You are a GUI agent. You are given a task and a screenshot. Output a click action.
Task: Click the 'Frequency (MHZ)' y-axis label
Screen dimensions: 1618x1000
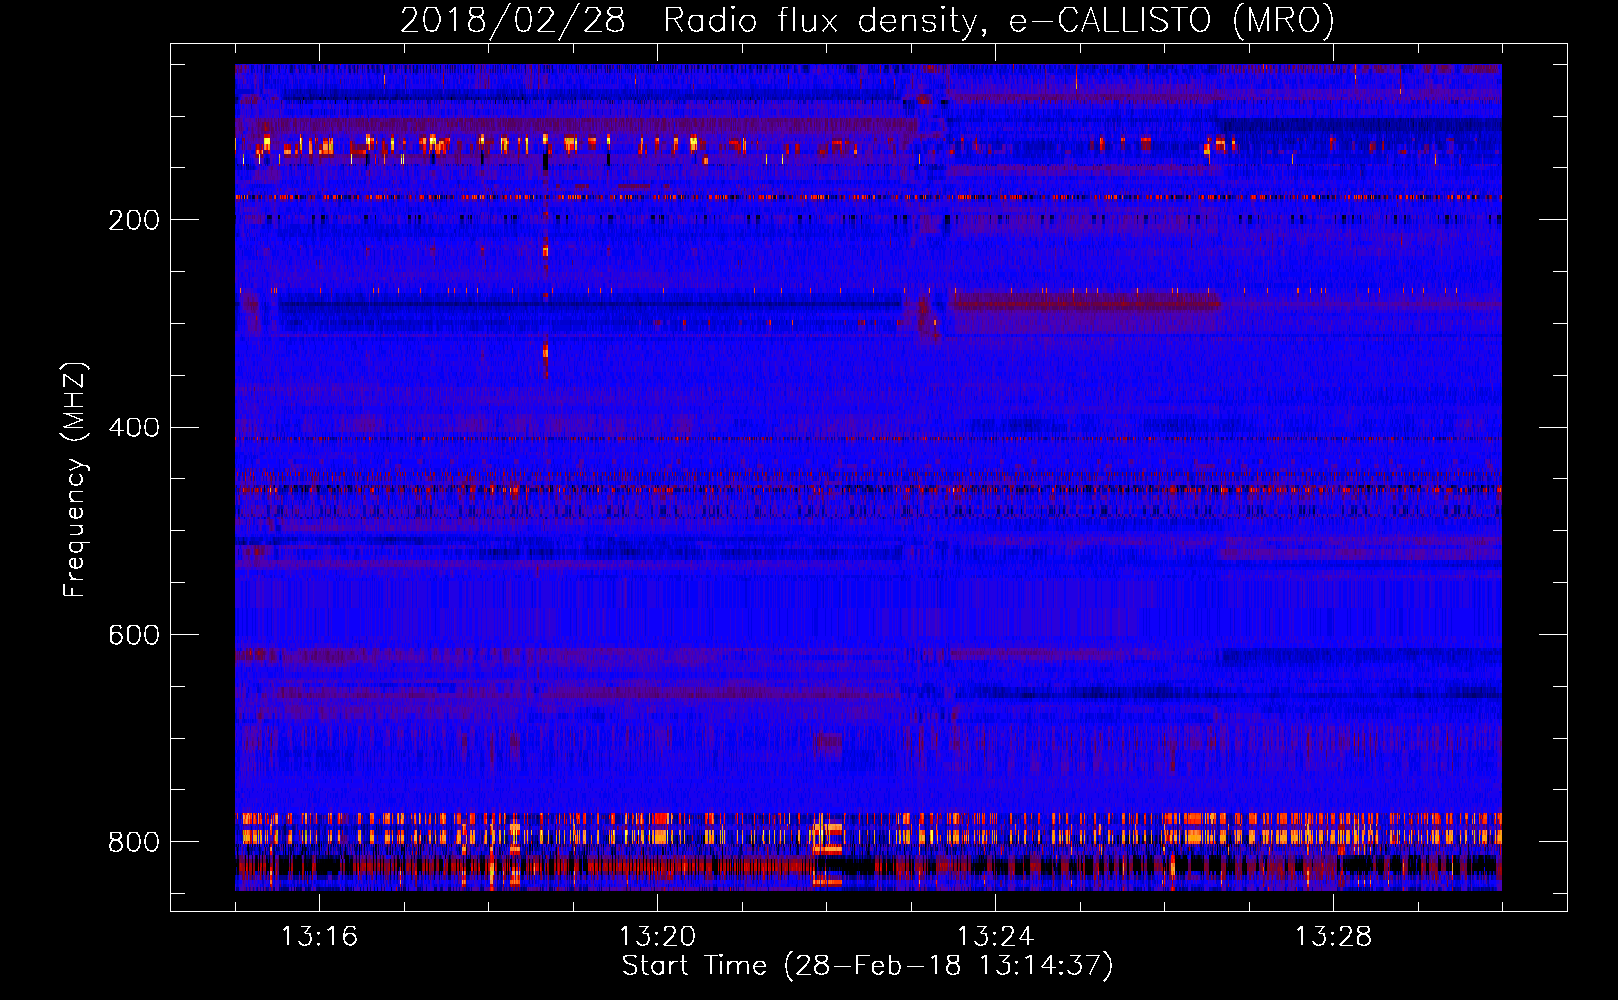[x=74, y=480]
